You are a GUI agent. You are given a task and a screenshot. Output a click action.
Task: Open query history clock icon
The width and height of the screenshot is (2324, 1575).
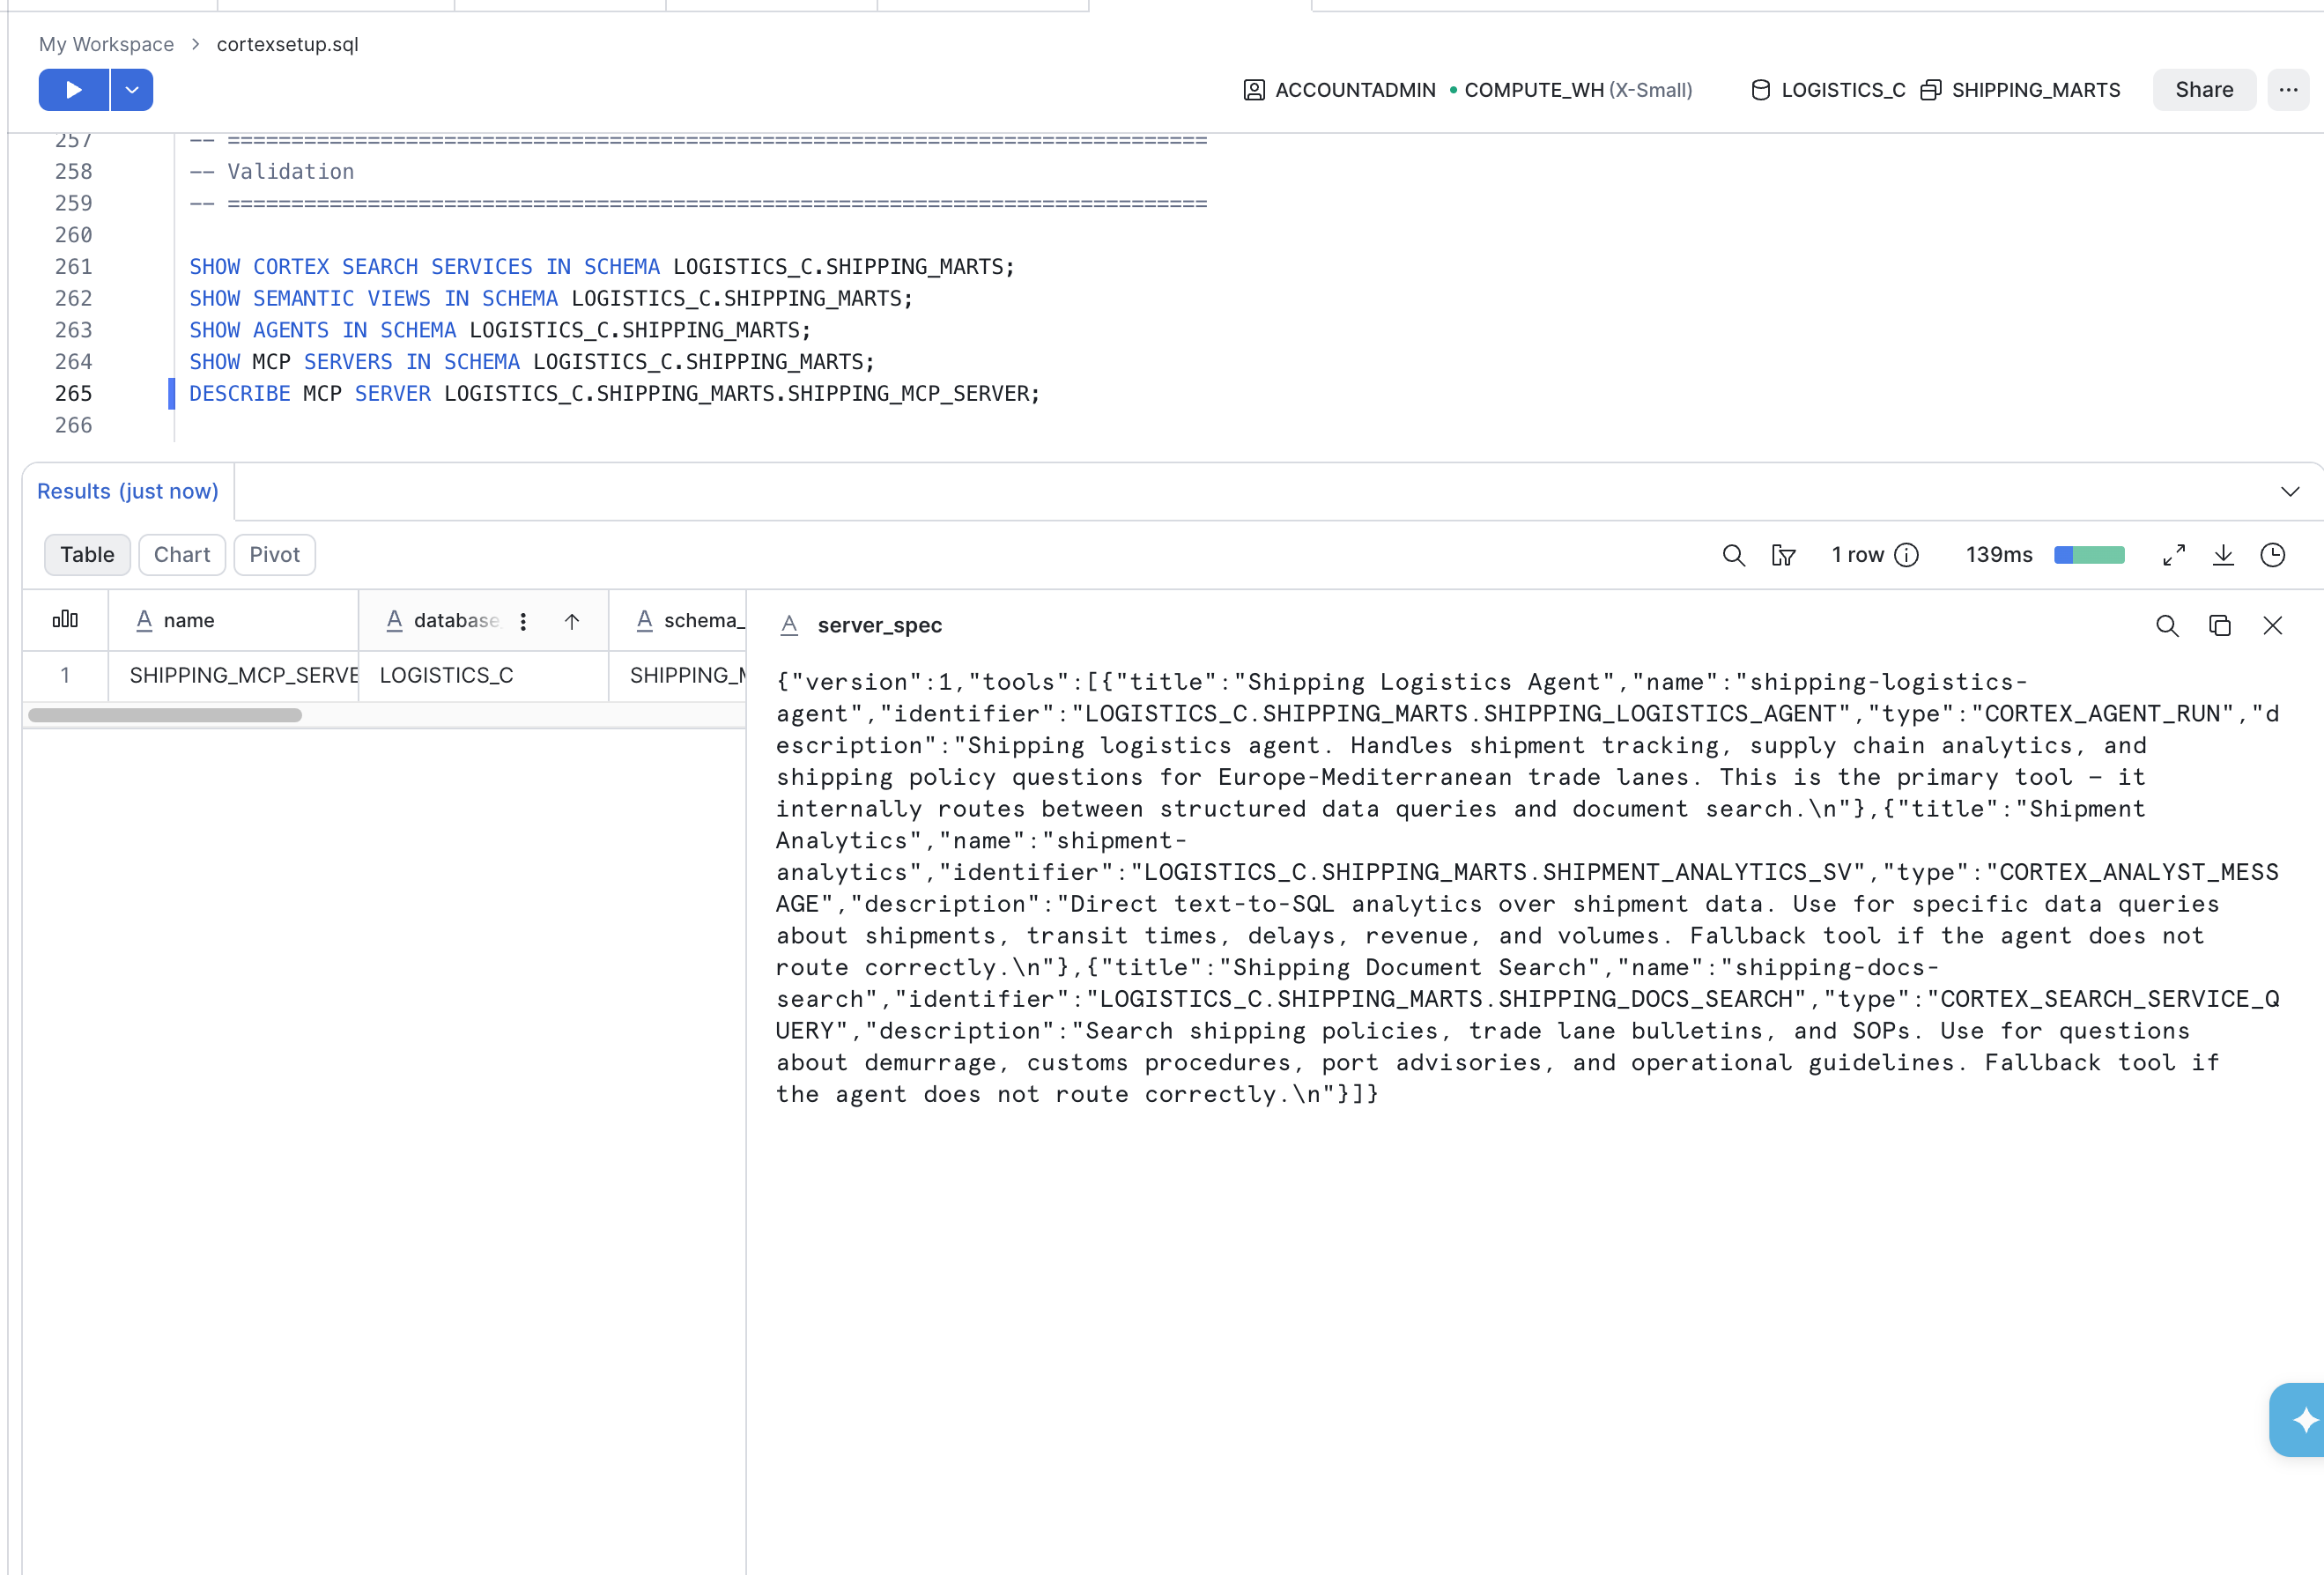[x=2272, y=555]
